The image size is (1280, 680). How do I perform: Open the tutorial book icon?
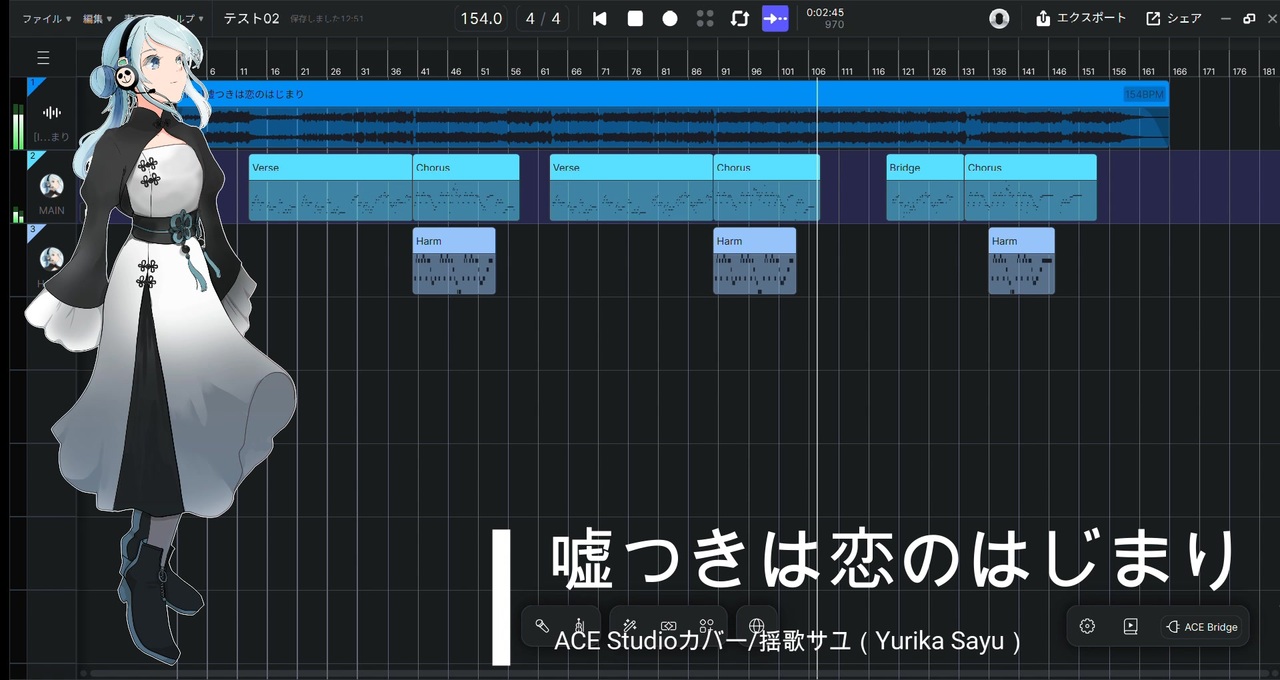[1130, 627]
